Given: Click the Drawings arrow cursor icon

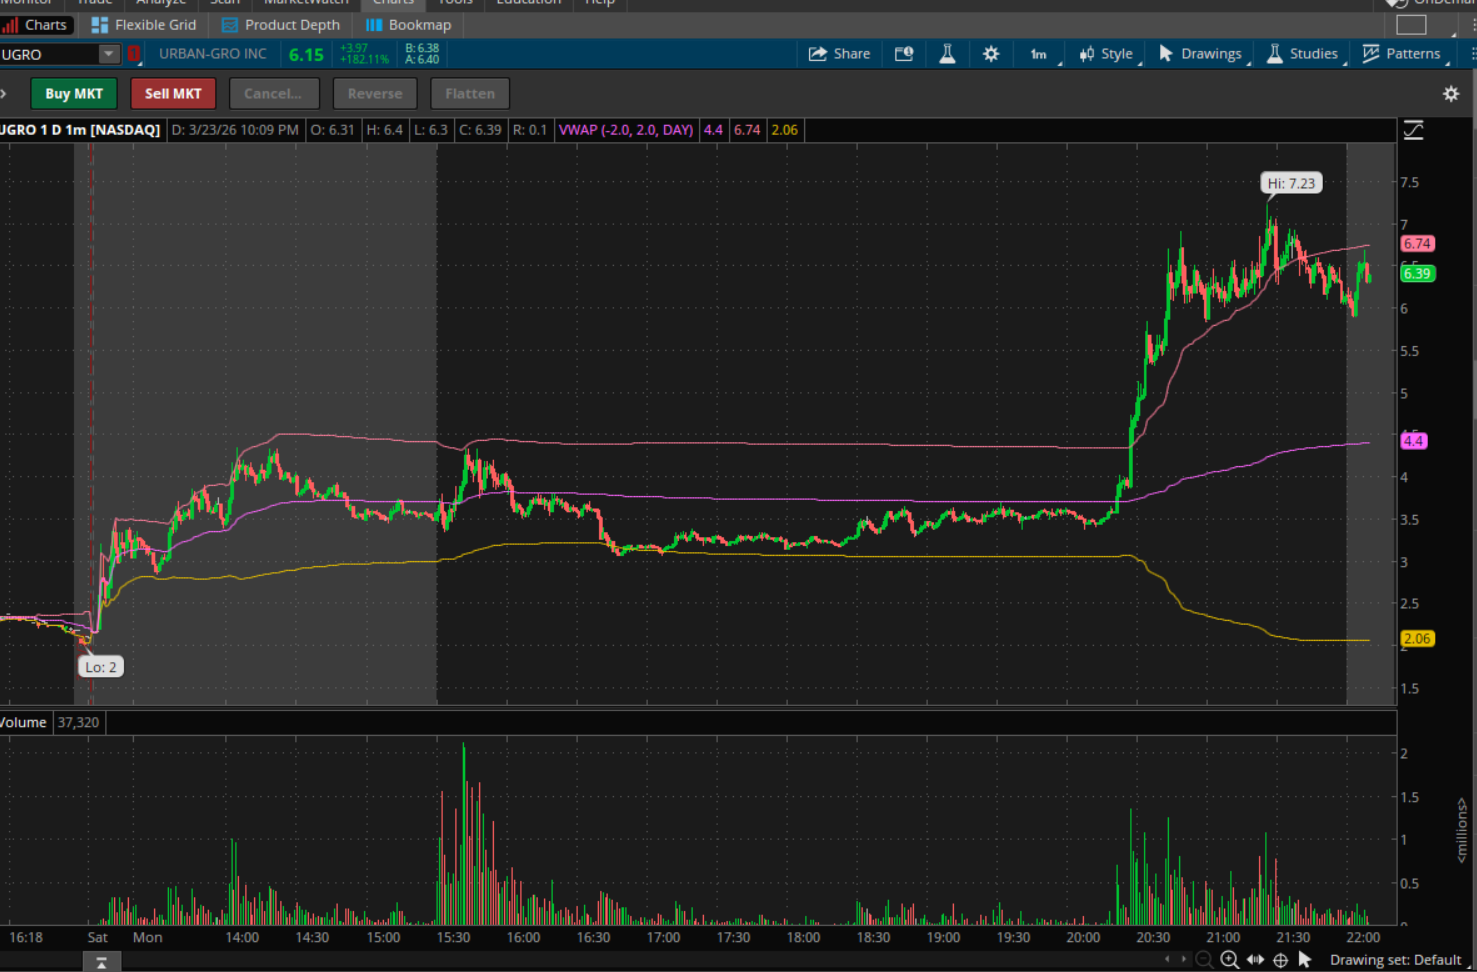Looking at the screenshot, I should coord(1166,53).
